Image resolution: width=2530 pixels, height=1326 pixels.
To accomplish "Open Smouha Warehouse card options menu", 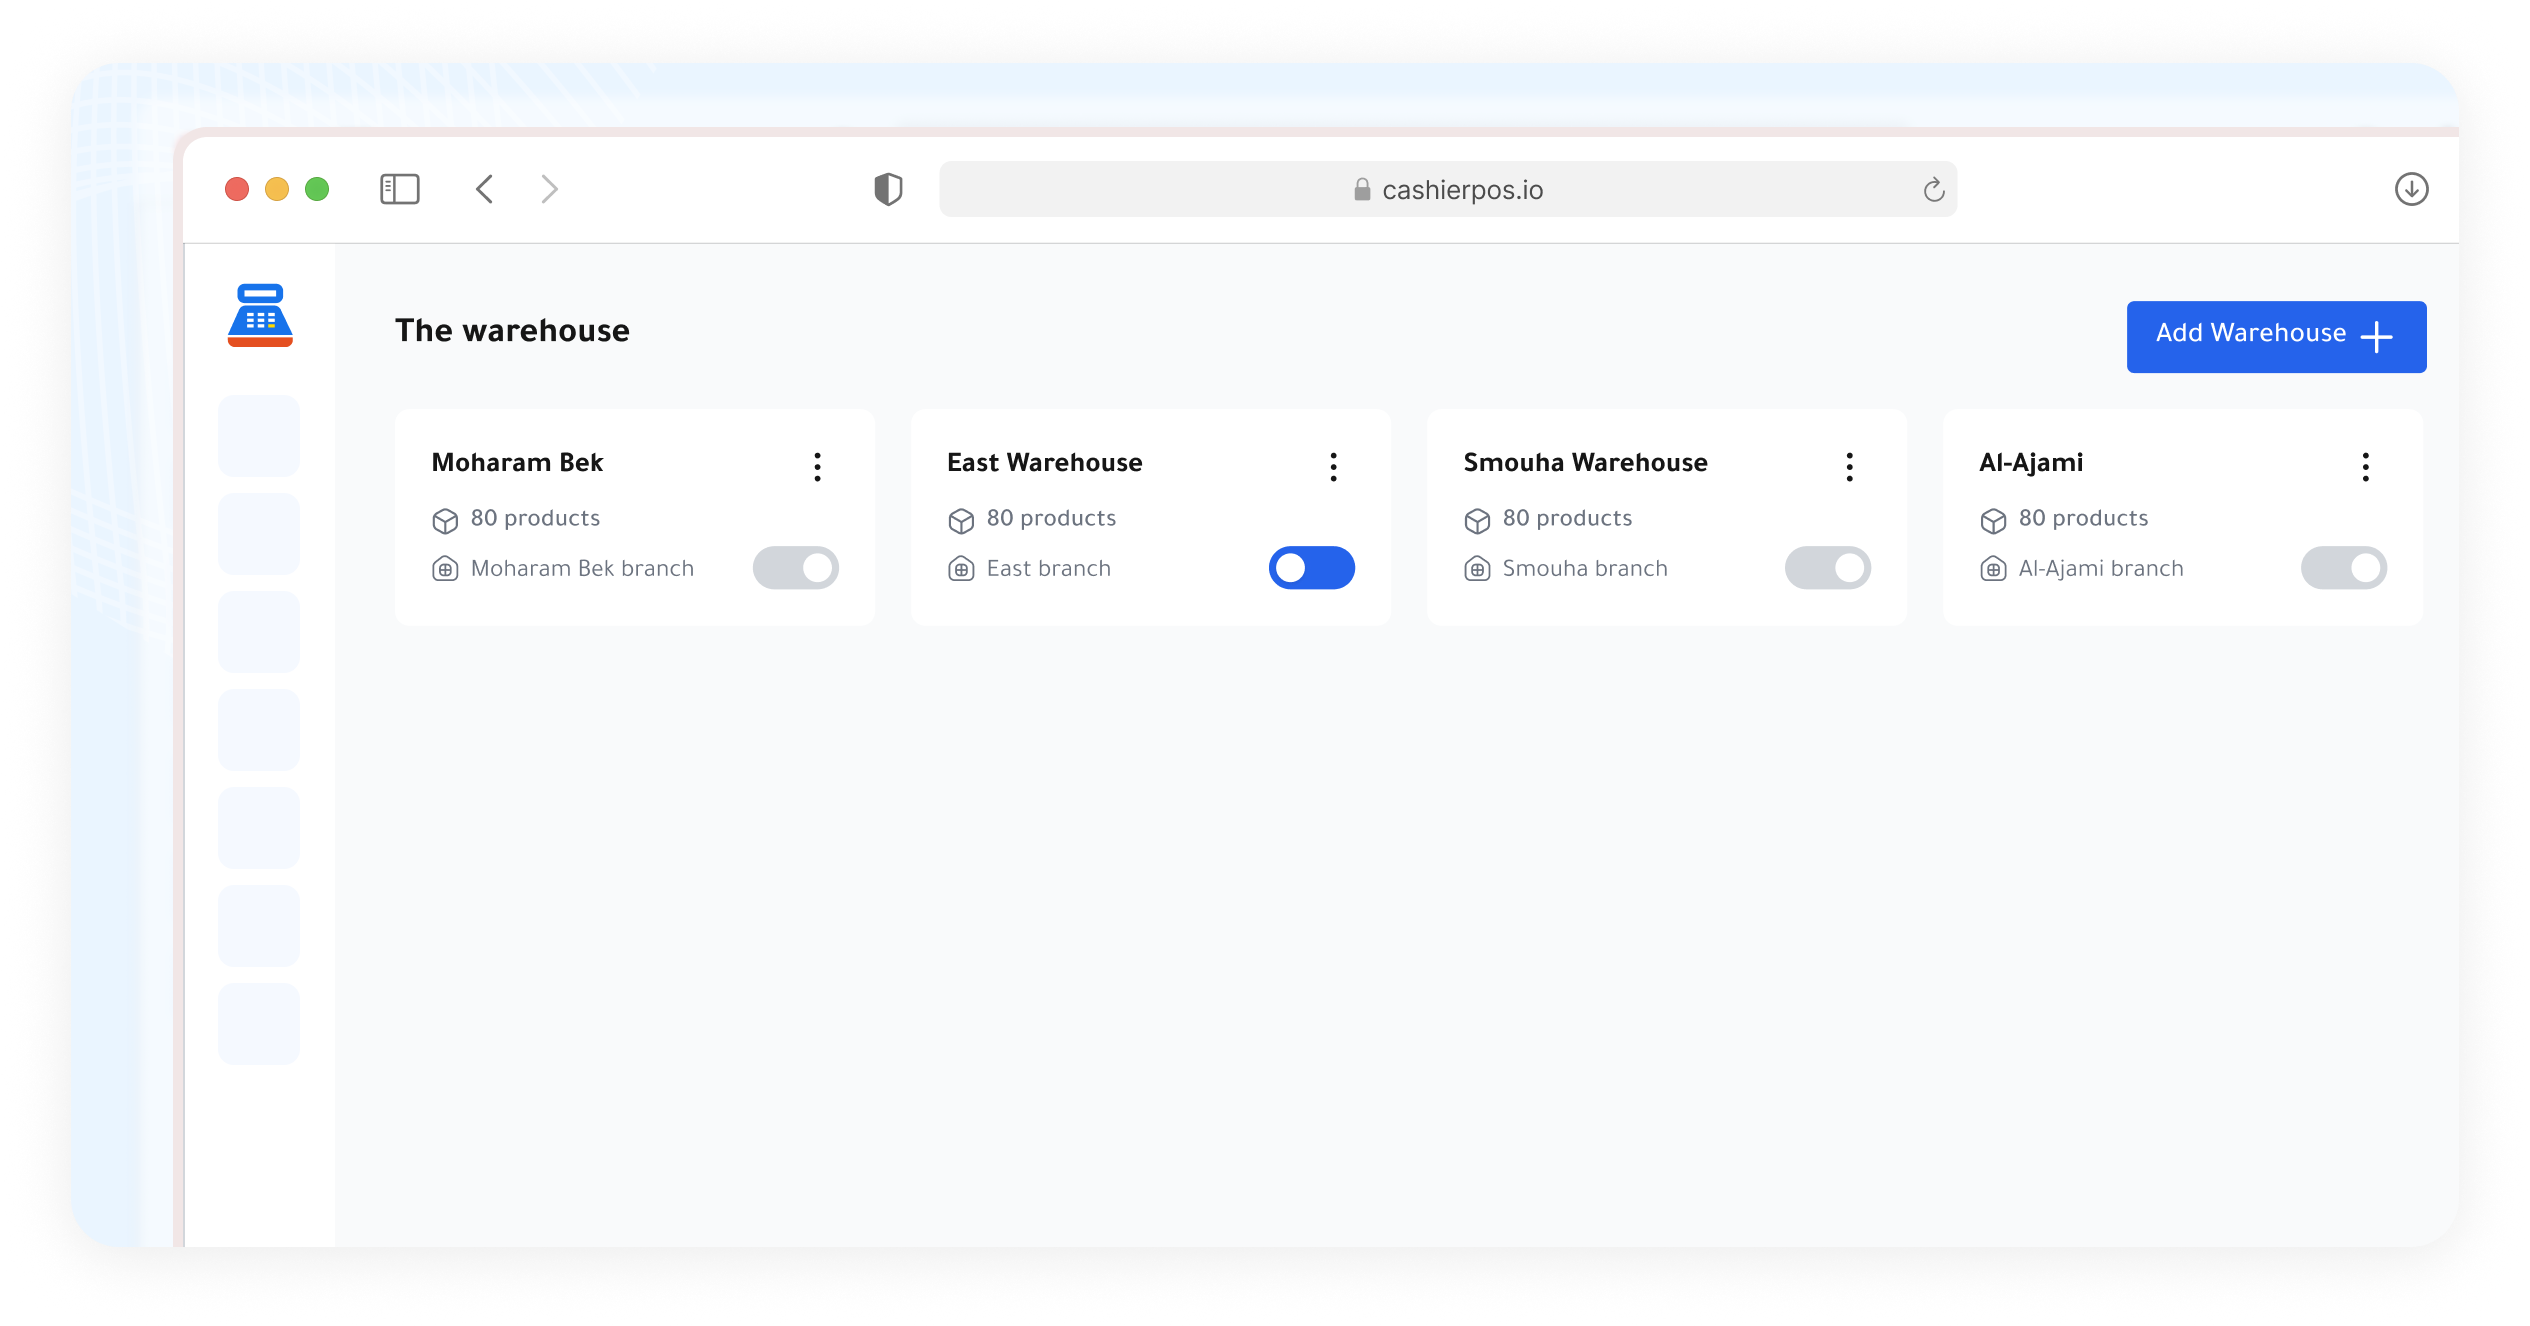I will tap(1850, 467).
